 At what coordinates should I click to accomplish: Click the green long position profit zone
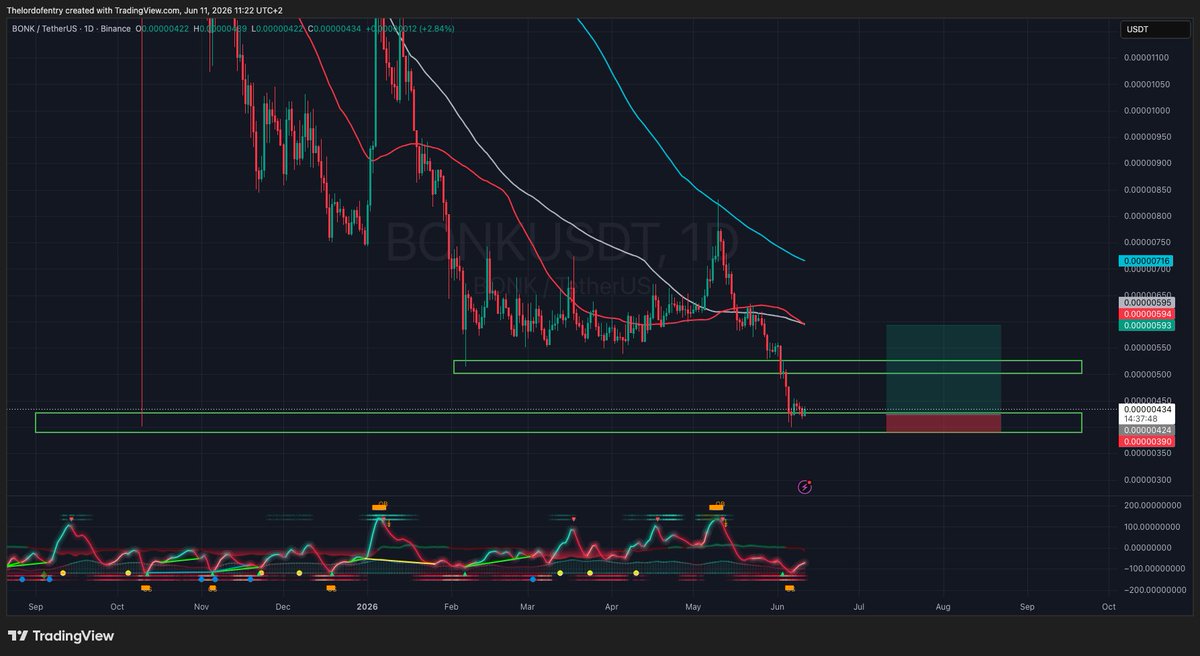click(943, 368)
